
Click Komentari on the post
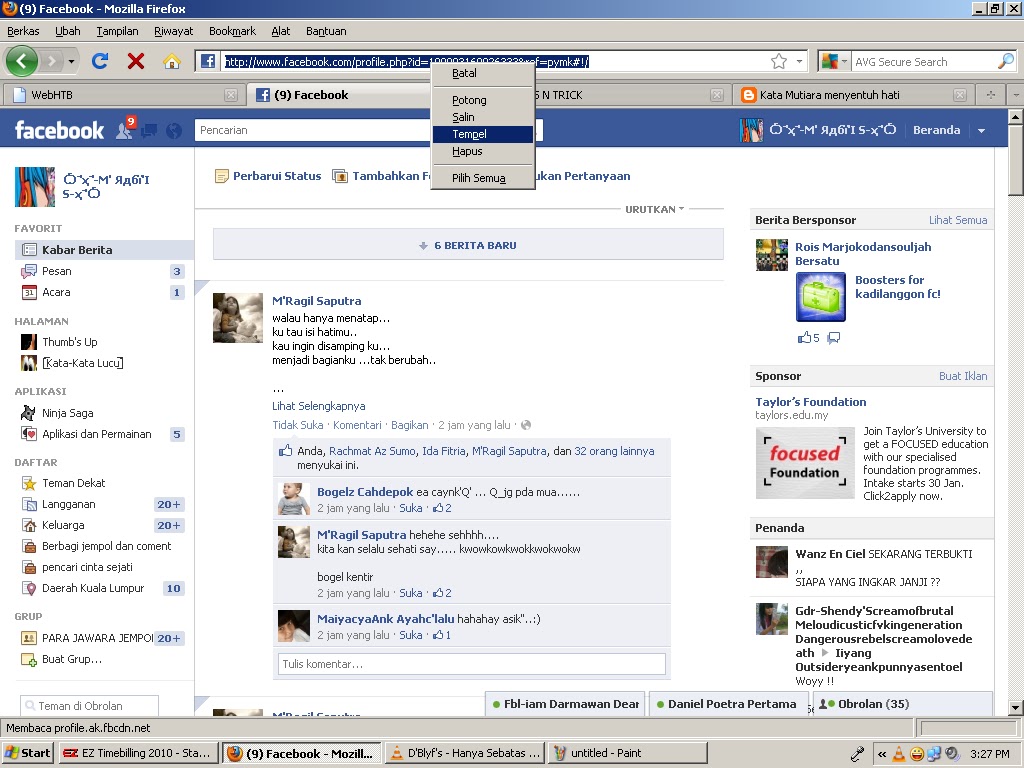click(357, 425)
